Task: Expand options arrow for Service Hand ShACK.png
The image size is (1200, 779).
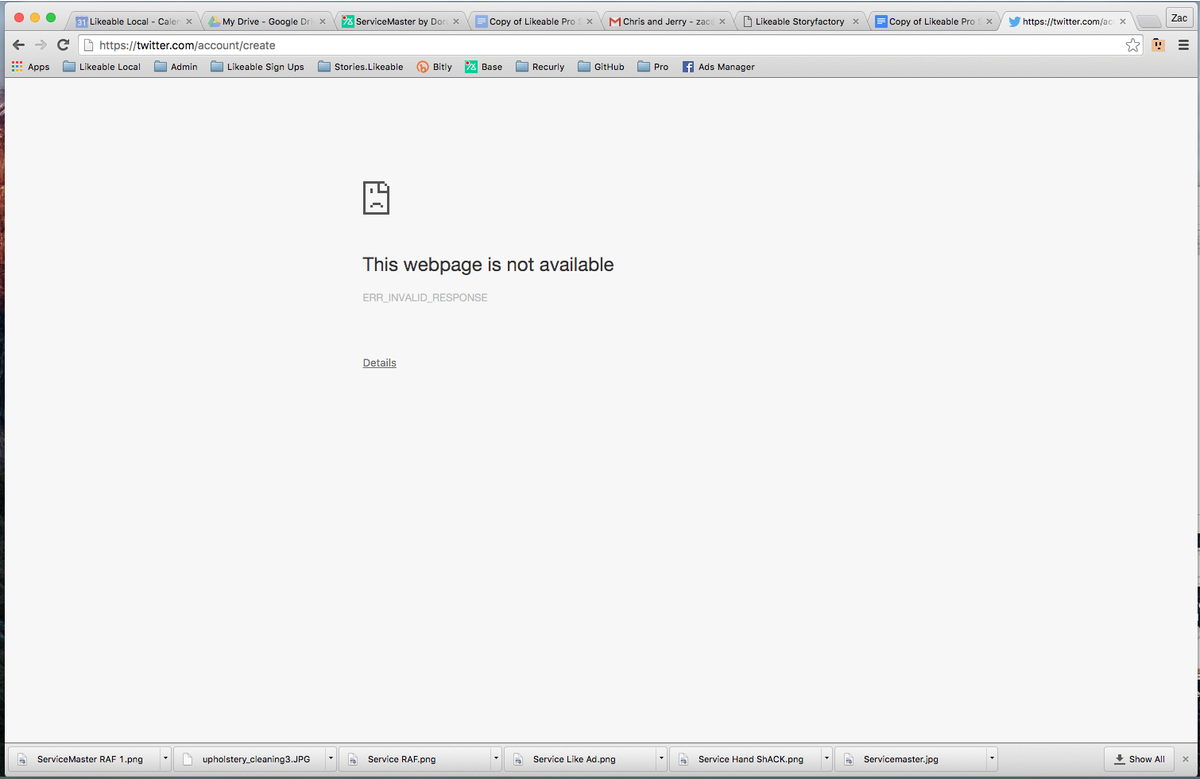Action: (827, 759)
